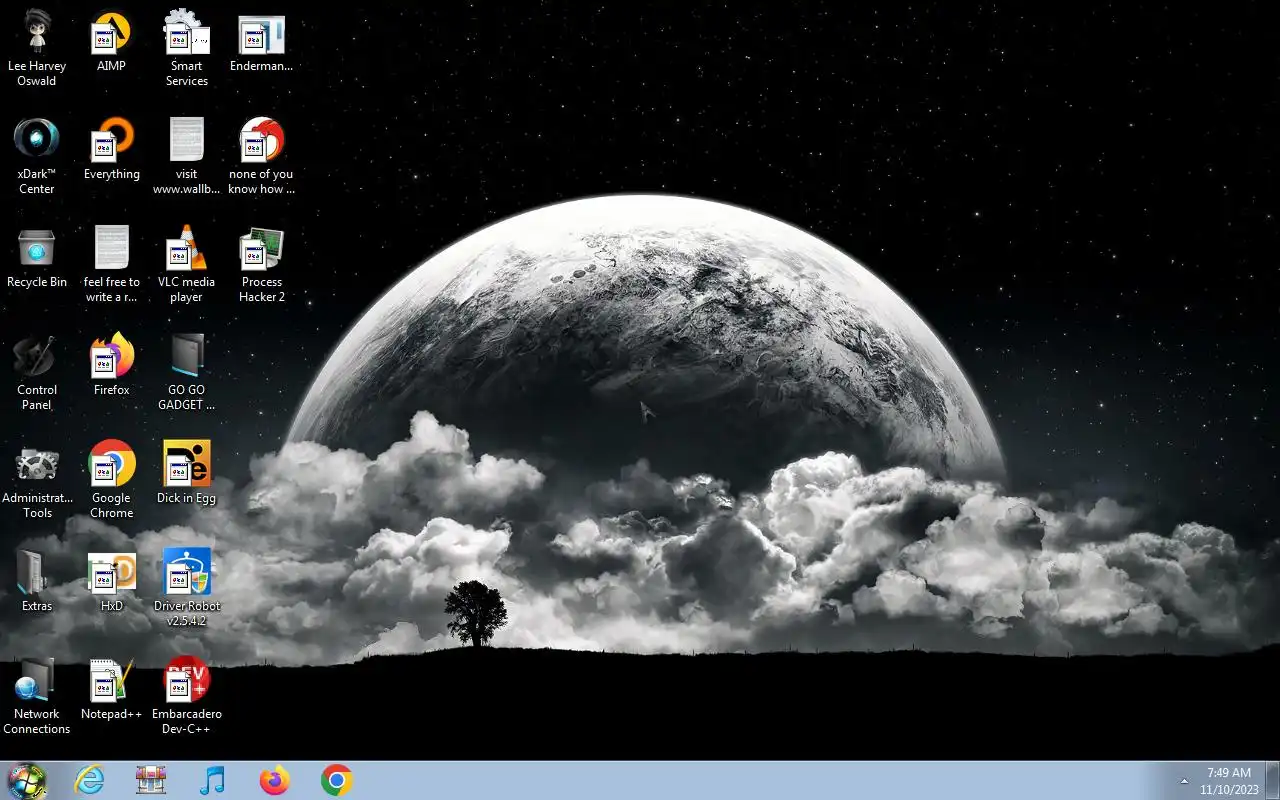
Task: Select the 'visit www.wallb...' text file
Action: pyautogui.click(x=186, y=157)
